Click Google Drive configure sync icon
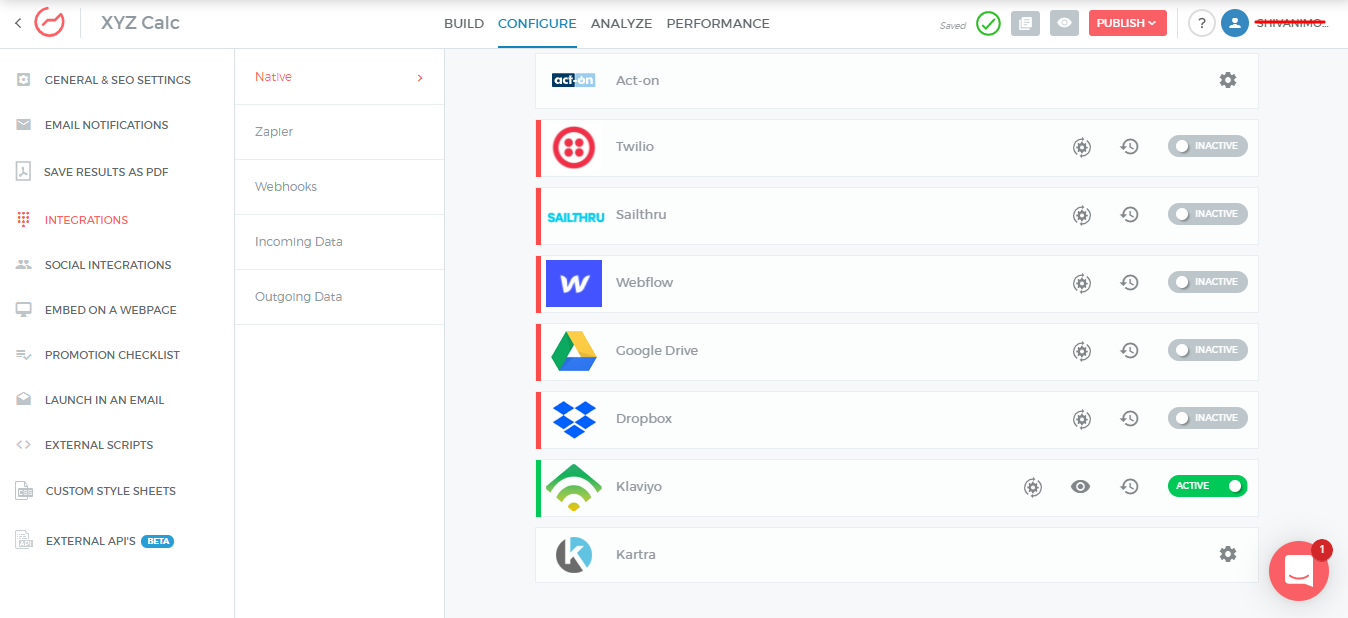This screenshot has height=618, width=1348. click(x=1082, y=351)
